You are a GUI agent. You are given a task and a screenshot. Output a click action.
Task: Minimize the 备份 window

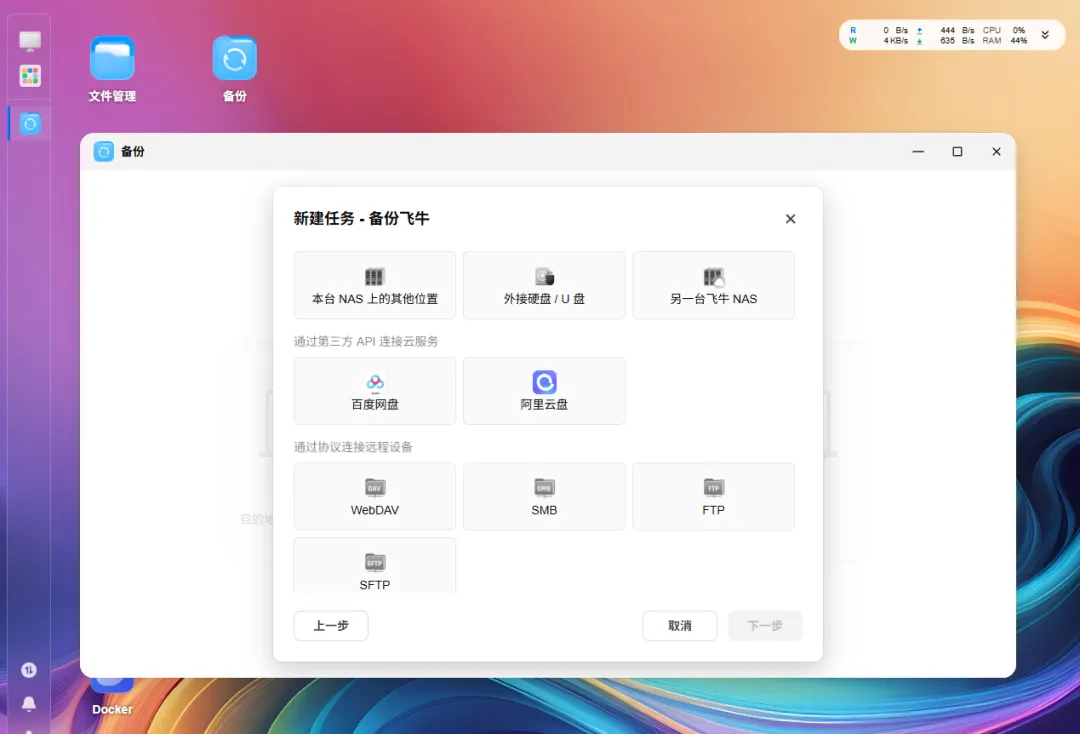tap(918, 151)
